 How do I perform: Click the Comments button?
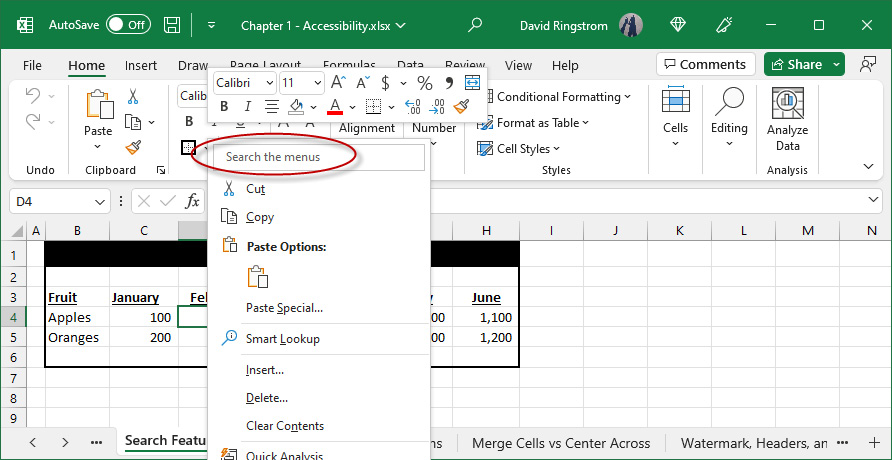(x=705, y=64)
